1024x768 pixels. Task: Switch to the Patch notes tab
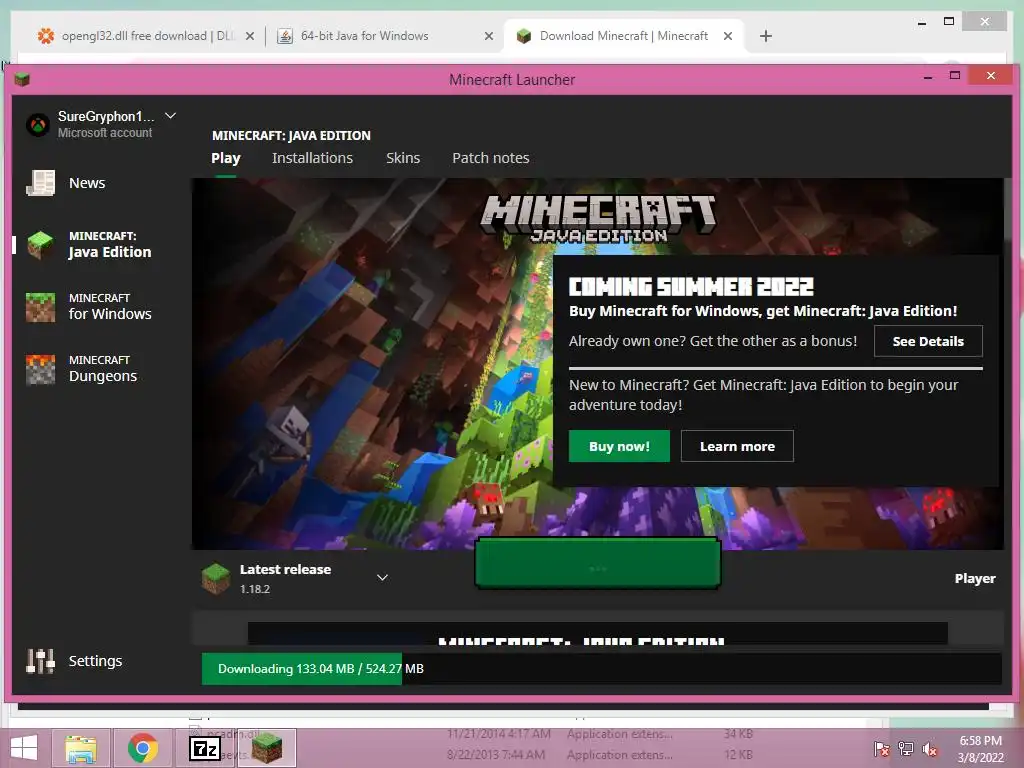490,158
